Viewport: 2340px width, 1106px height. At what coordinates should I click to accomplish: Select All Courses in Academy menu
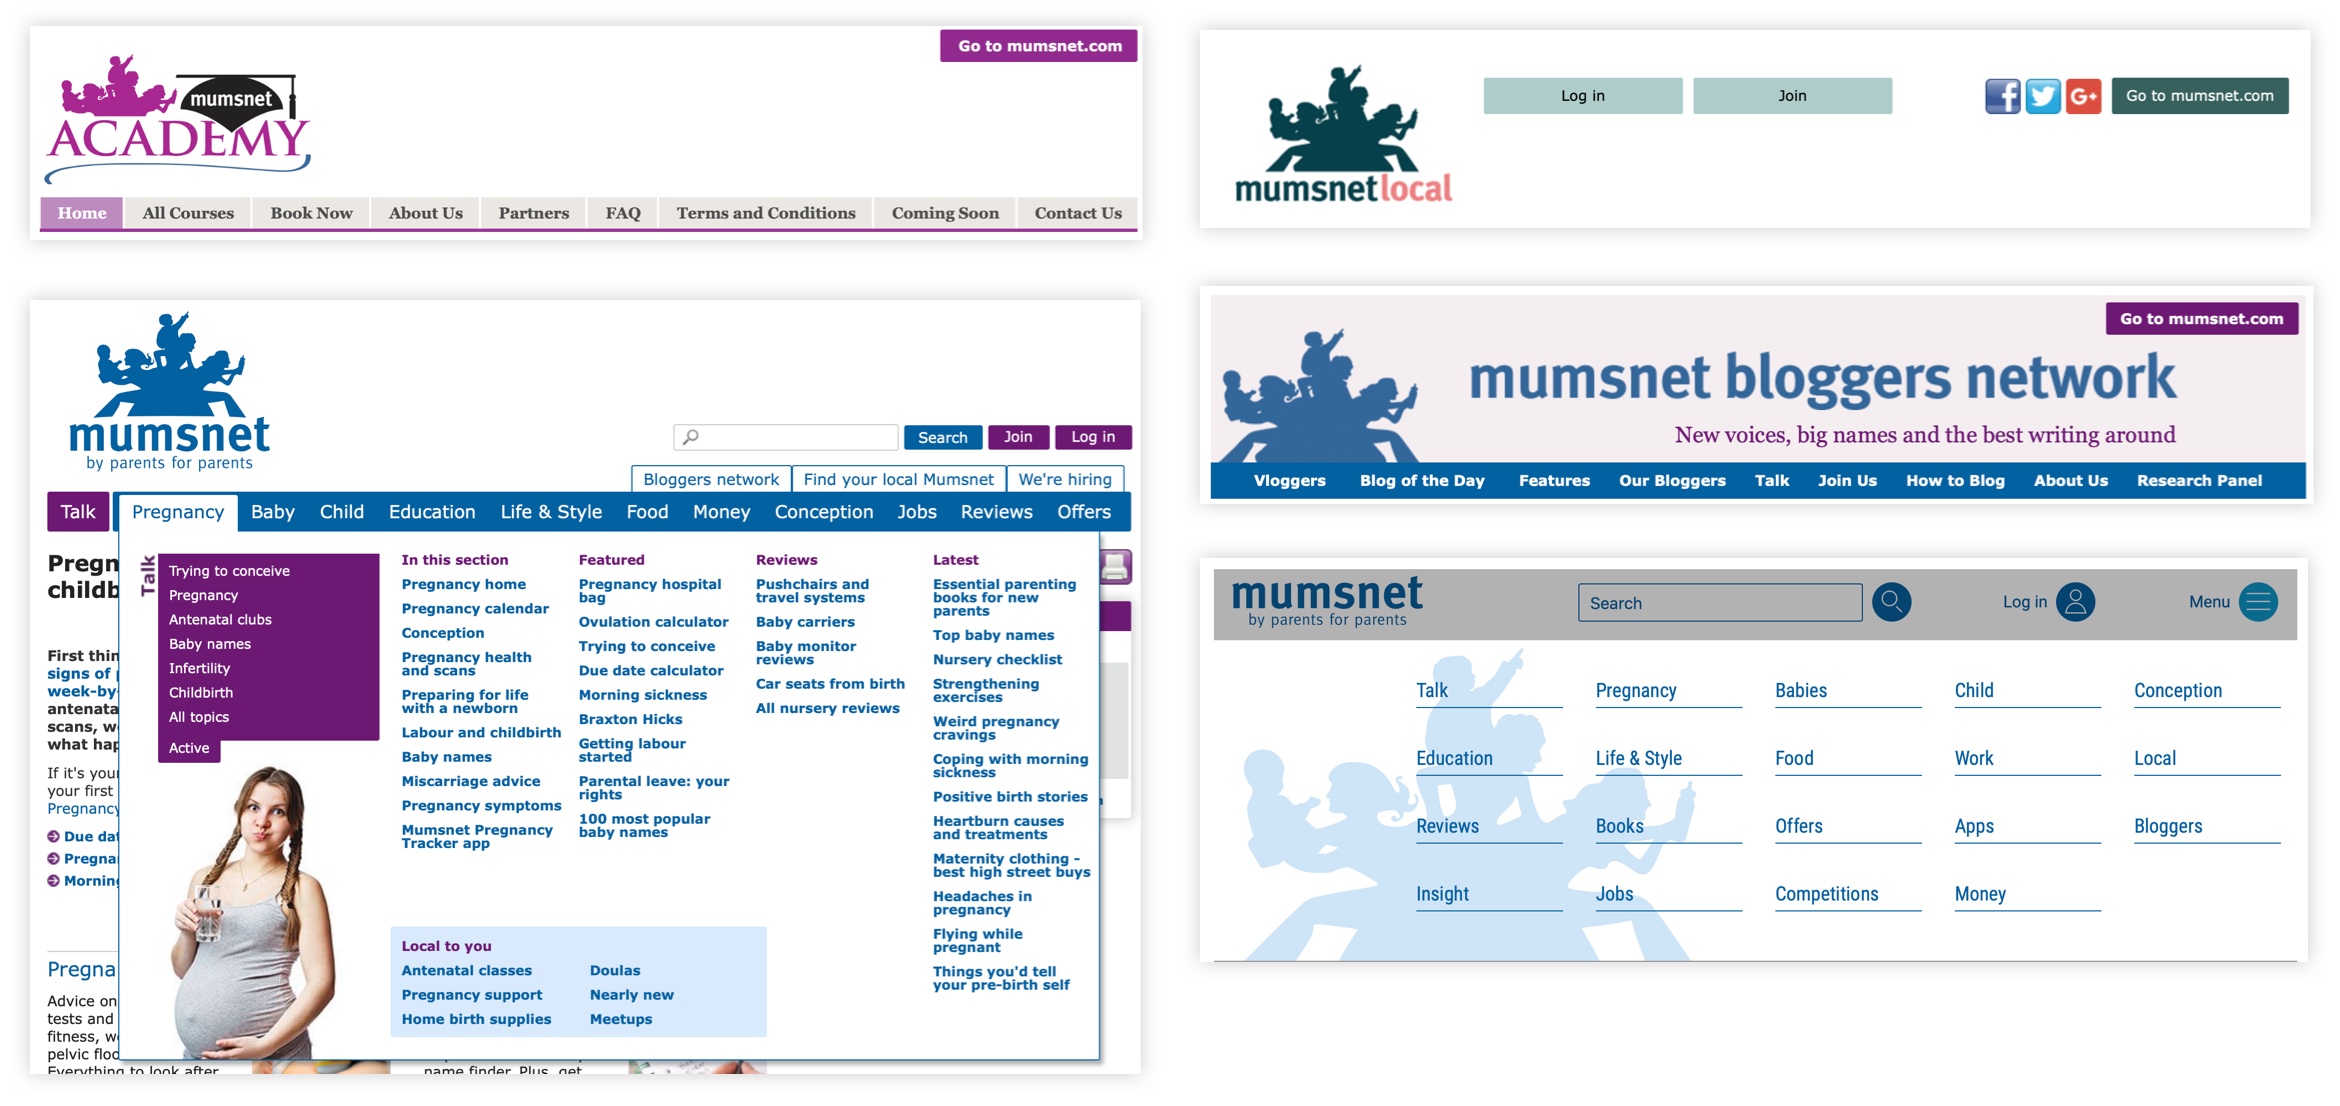(x=188, y=213)
